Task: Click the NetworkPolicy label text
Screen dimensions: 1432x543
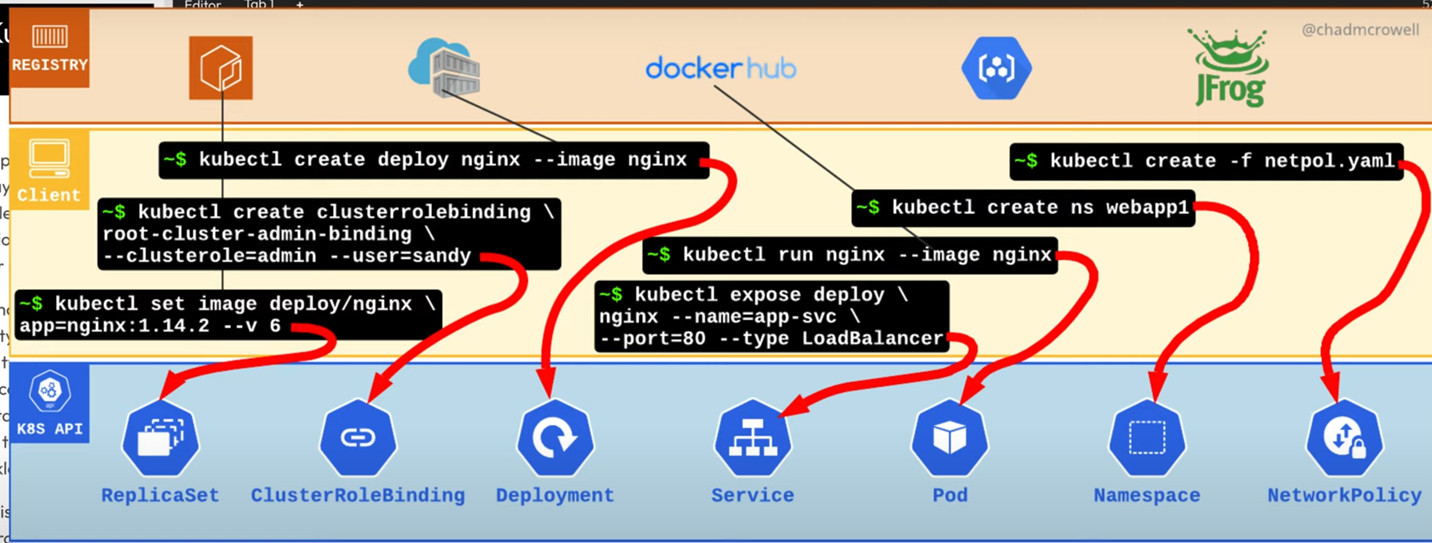Action: click(x=1344, y=495)
